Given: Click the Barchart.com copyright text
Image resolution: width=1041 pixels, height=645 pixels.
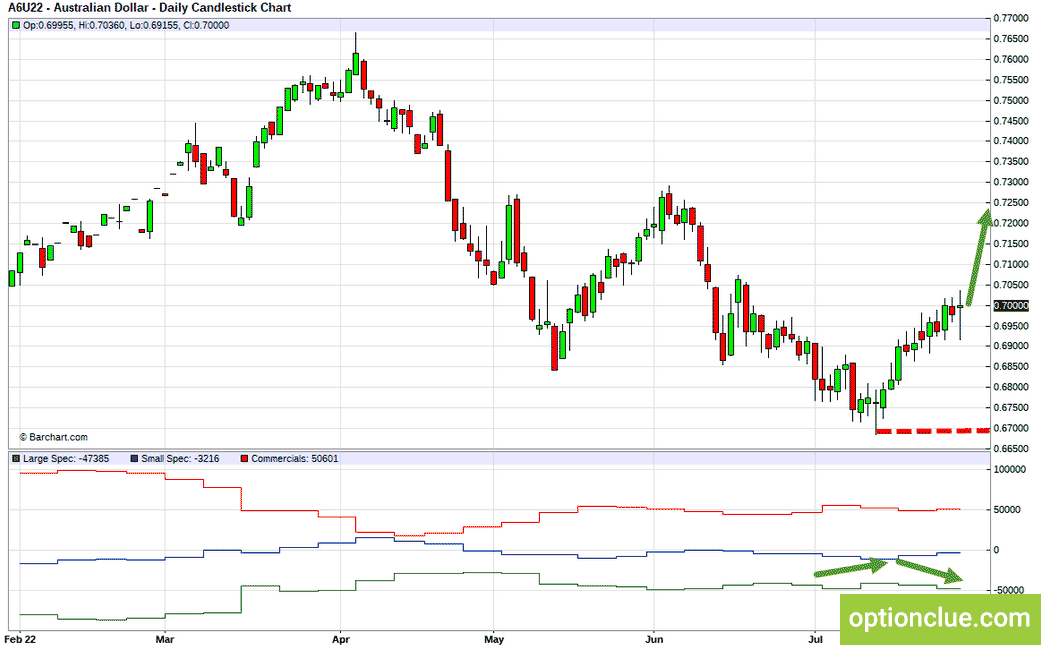Looking at the screenshot, I should tap(53, 437).
